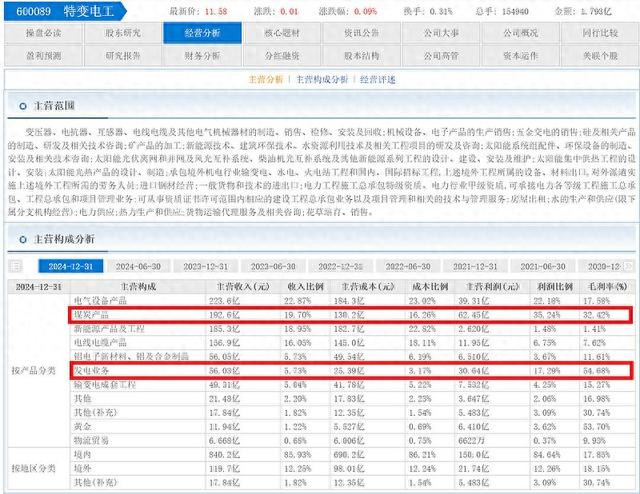Select the 经营分析 tab
This screenshot has width=640, height=494.
[x=202, y=33]
